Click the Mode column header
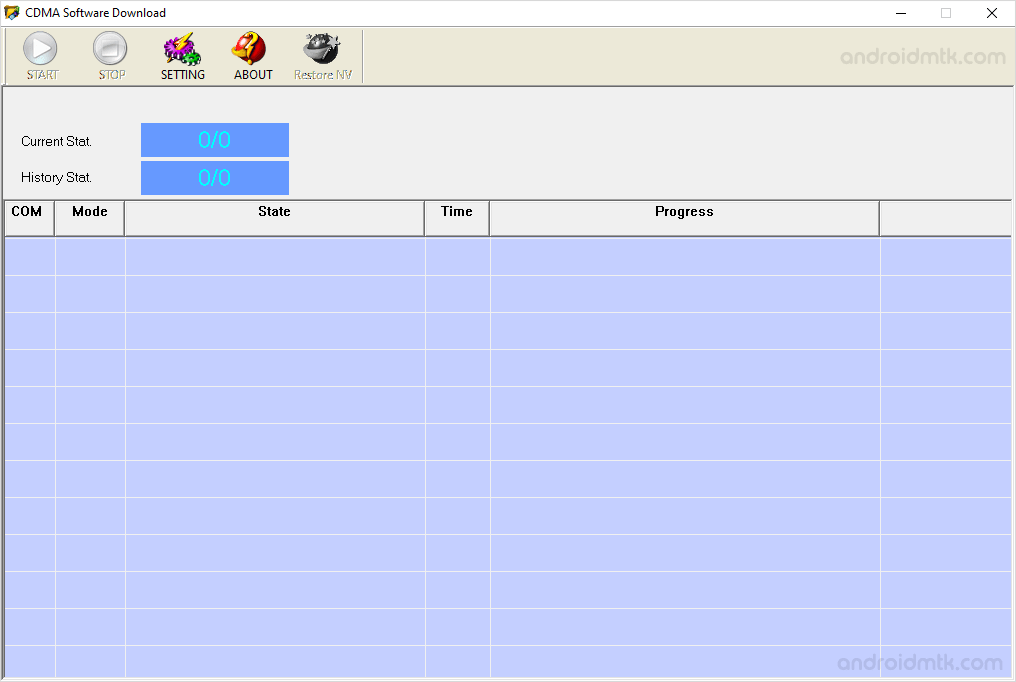 (x=89, y=217)
